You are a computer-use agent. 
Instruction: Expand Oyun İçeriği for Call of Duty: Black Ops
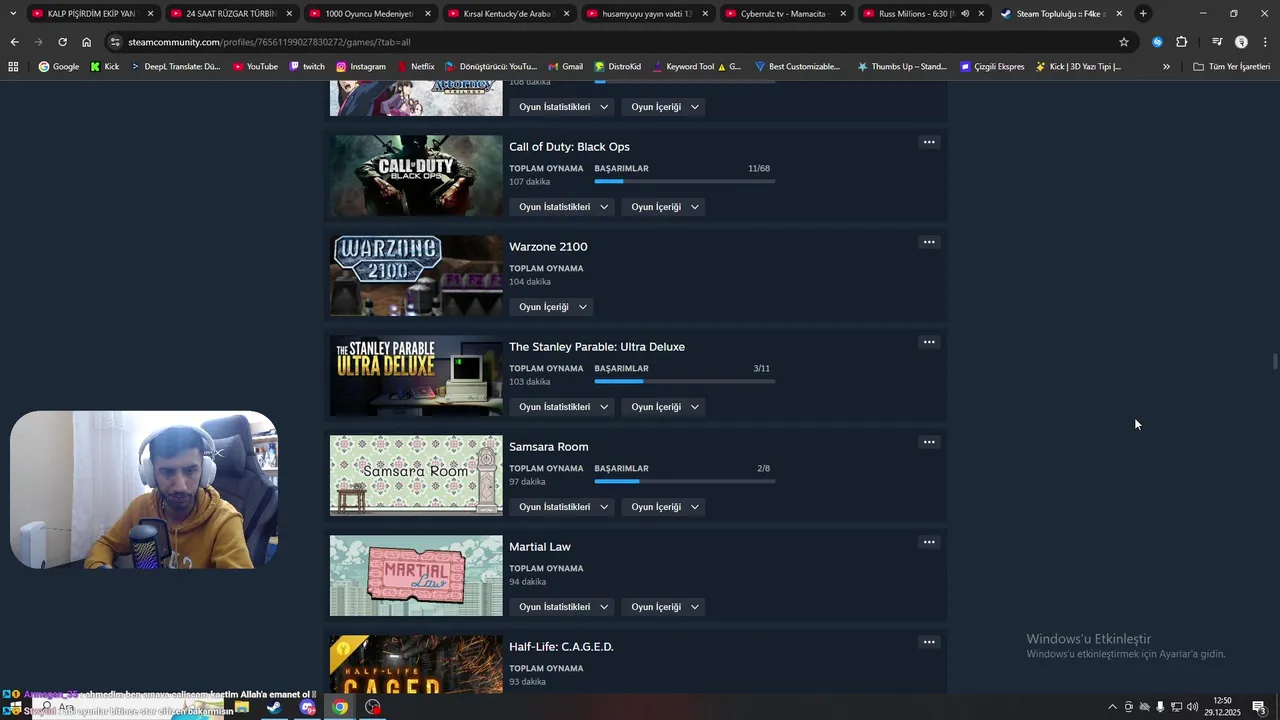coord(665,207)
